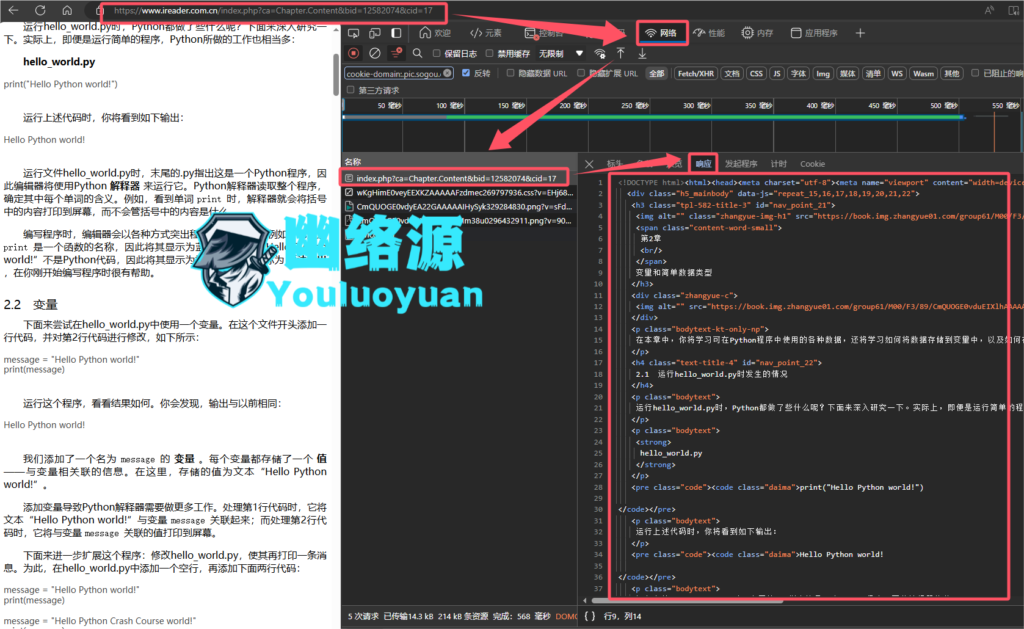
Task: Click the pretty-print braces icon
Action: pos(590,616)
